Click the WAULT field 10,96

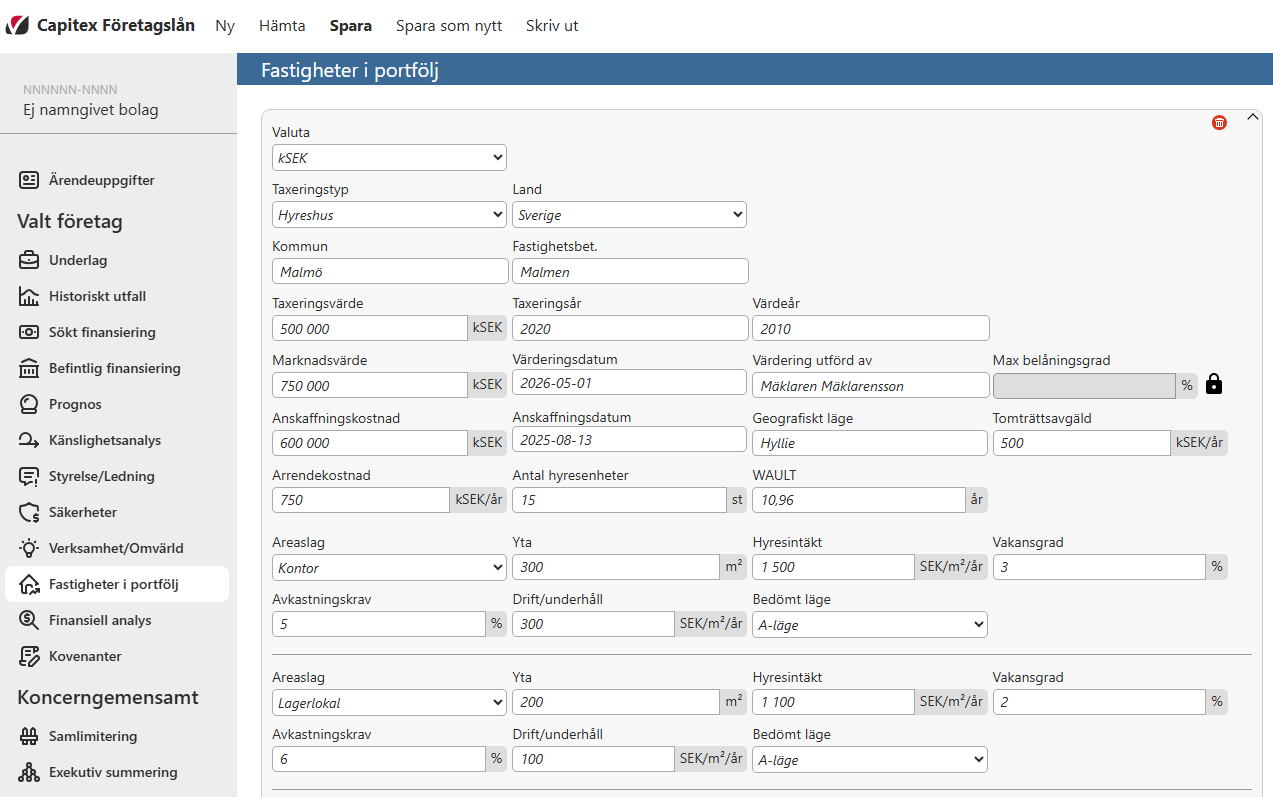click(x=859, y=500)
